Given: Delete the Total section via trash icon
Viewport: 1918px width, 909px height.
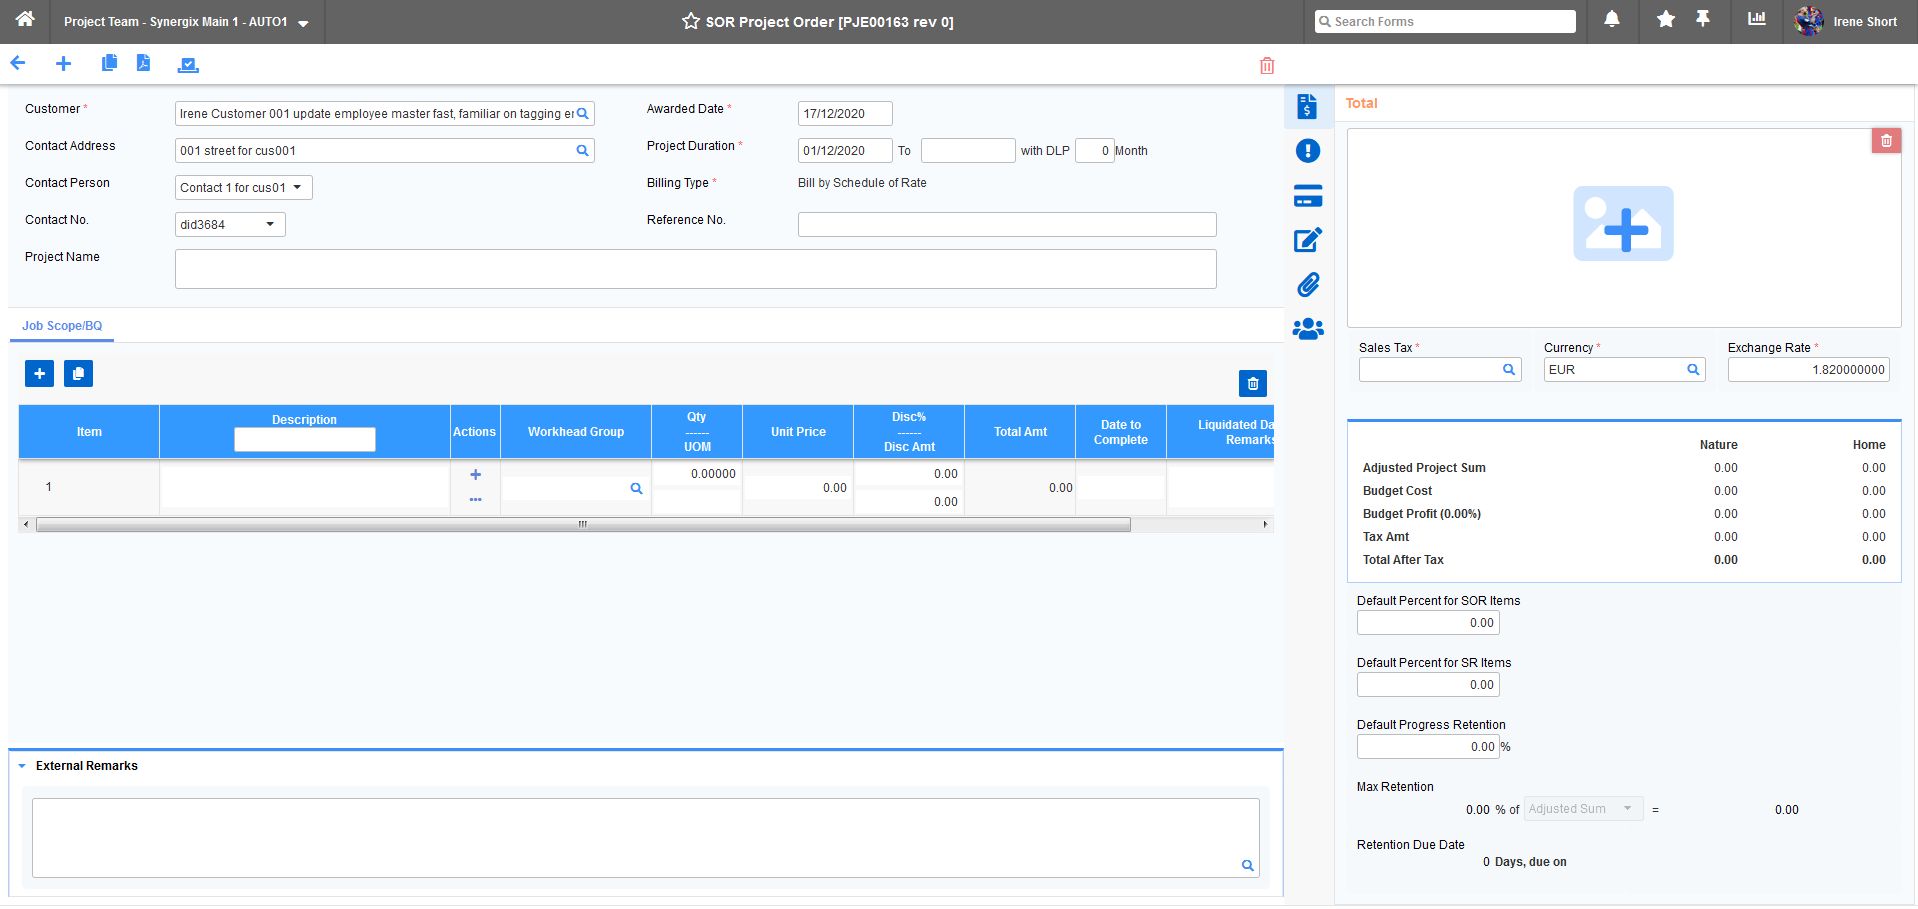Looking at the screenshot, I should click(x=1886, y=140).
